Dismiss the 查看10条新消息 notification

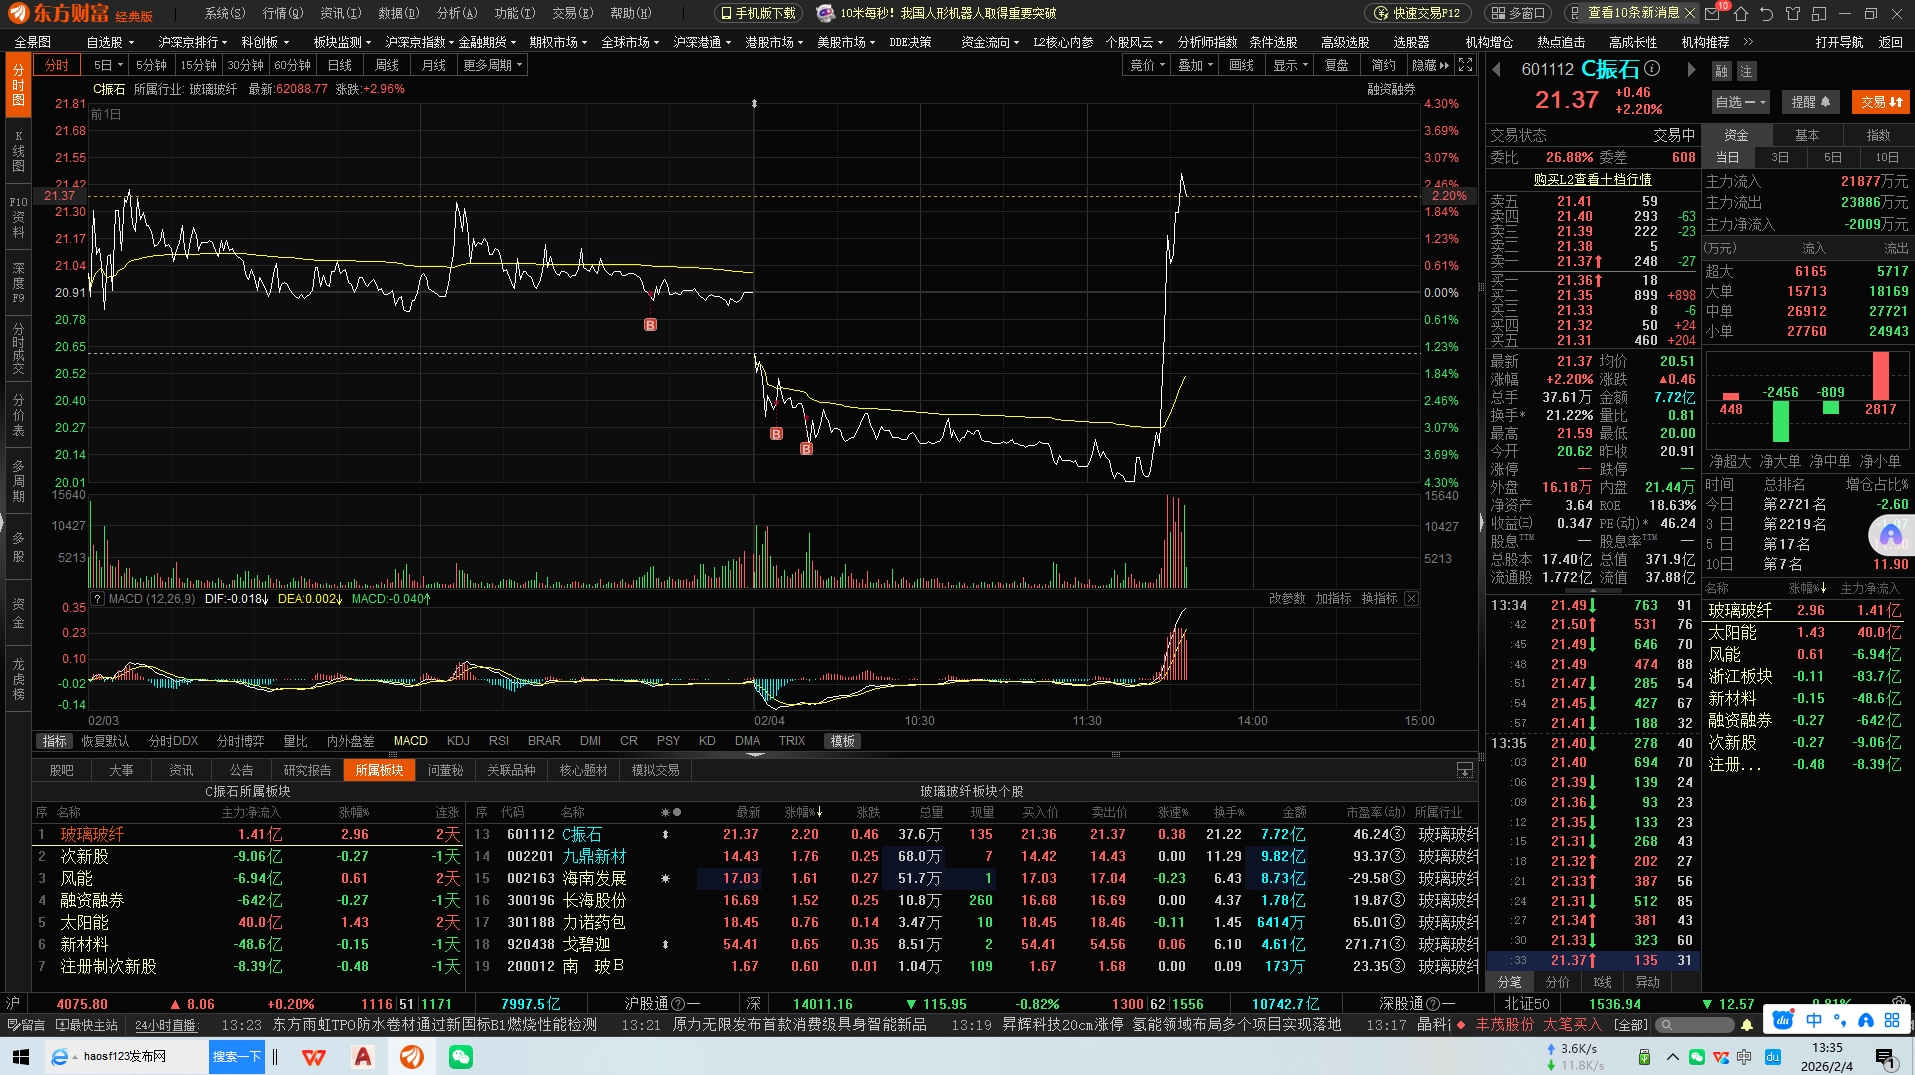click(1690, 13)
